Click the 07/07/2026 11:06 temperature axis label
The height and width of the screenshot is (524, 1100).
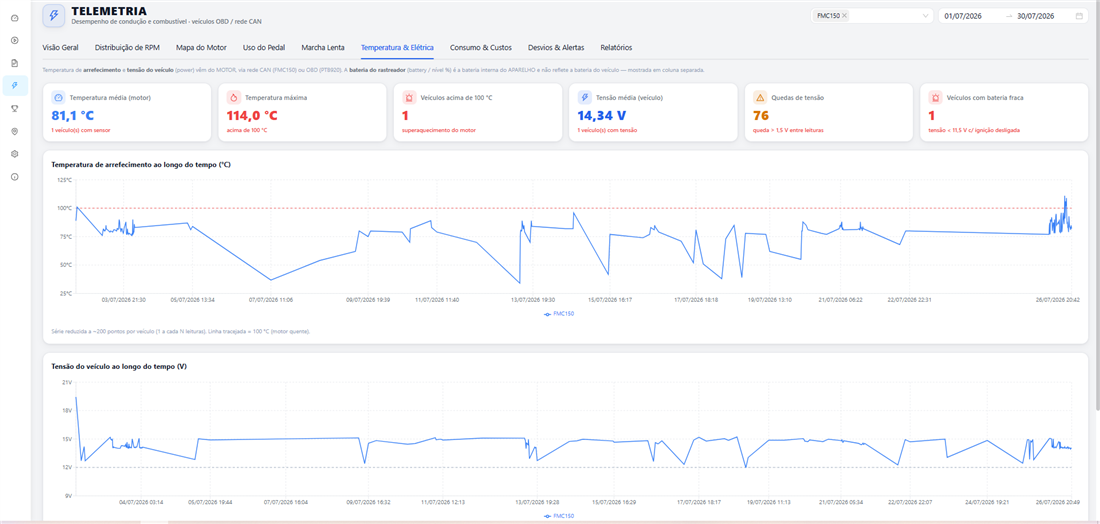[271, 300]
